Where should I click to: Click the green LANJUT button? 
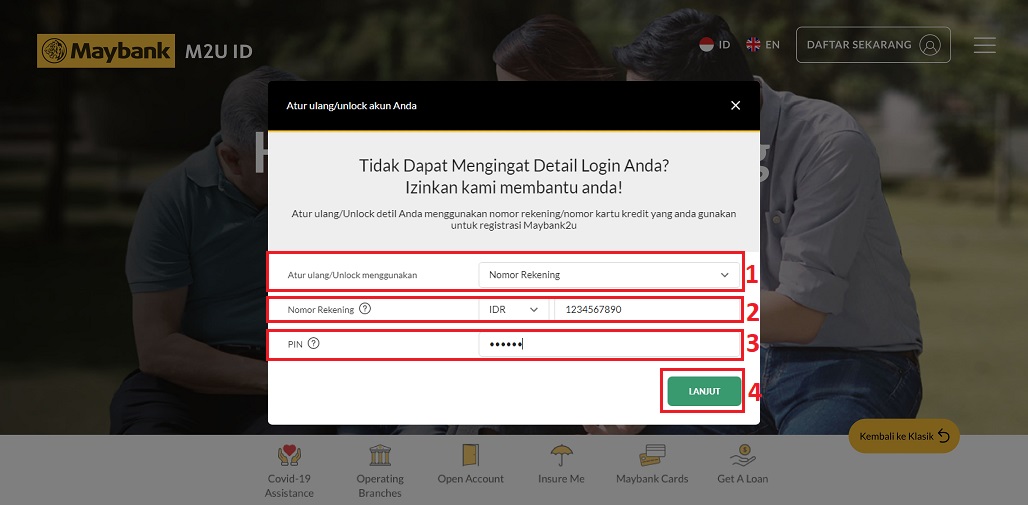704,392
